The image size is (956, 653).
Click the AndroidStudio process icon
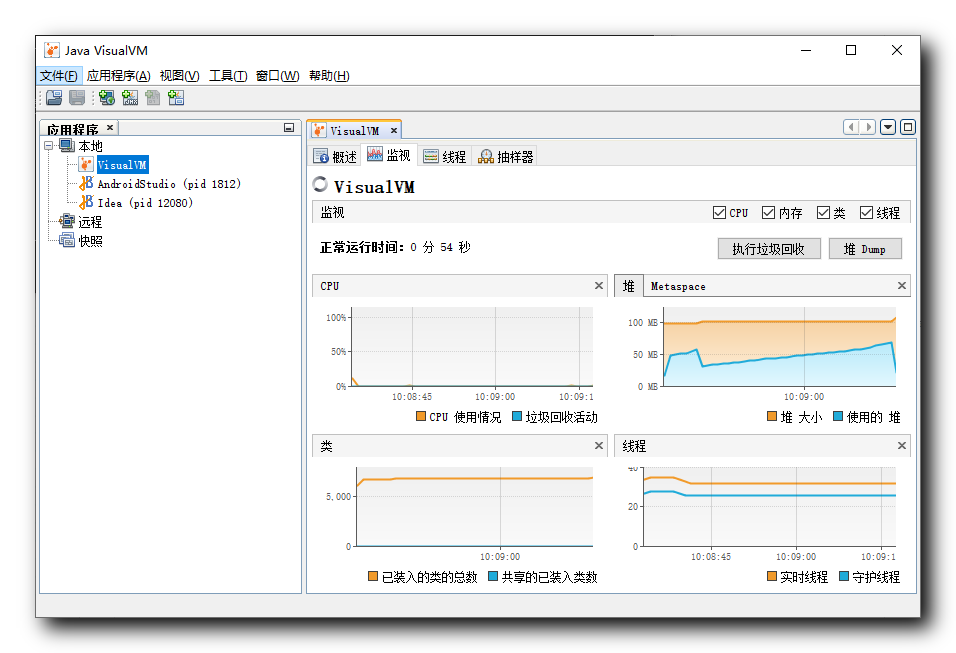86,184
